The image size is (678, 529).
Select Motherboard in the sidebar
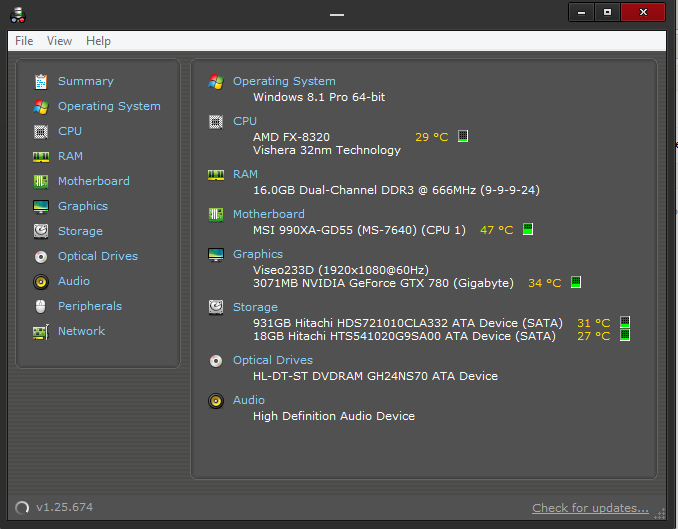(x=94, y=181)
